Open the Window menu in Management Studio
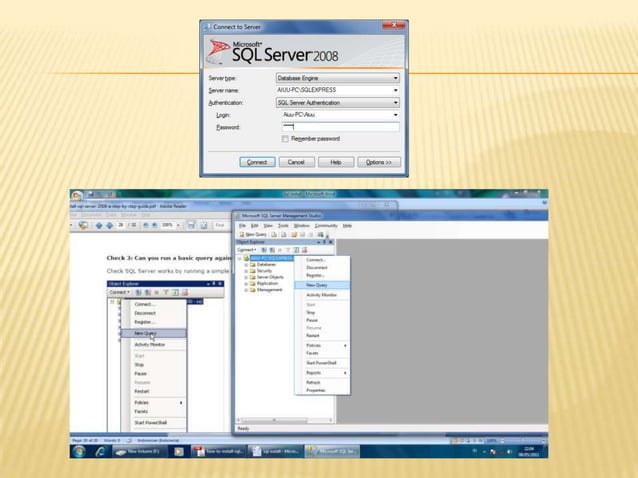This screenshot has width=638, height=478. pos(302,225)
